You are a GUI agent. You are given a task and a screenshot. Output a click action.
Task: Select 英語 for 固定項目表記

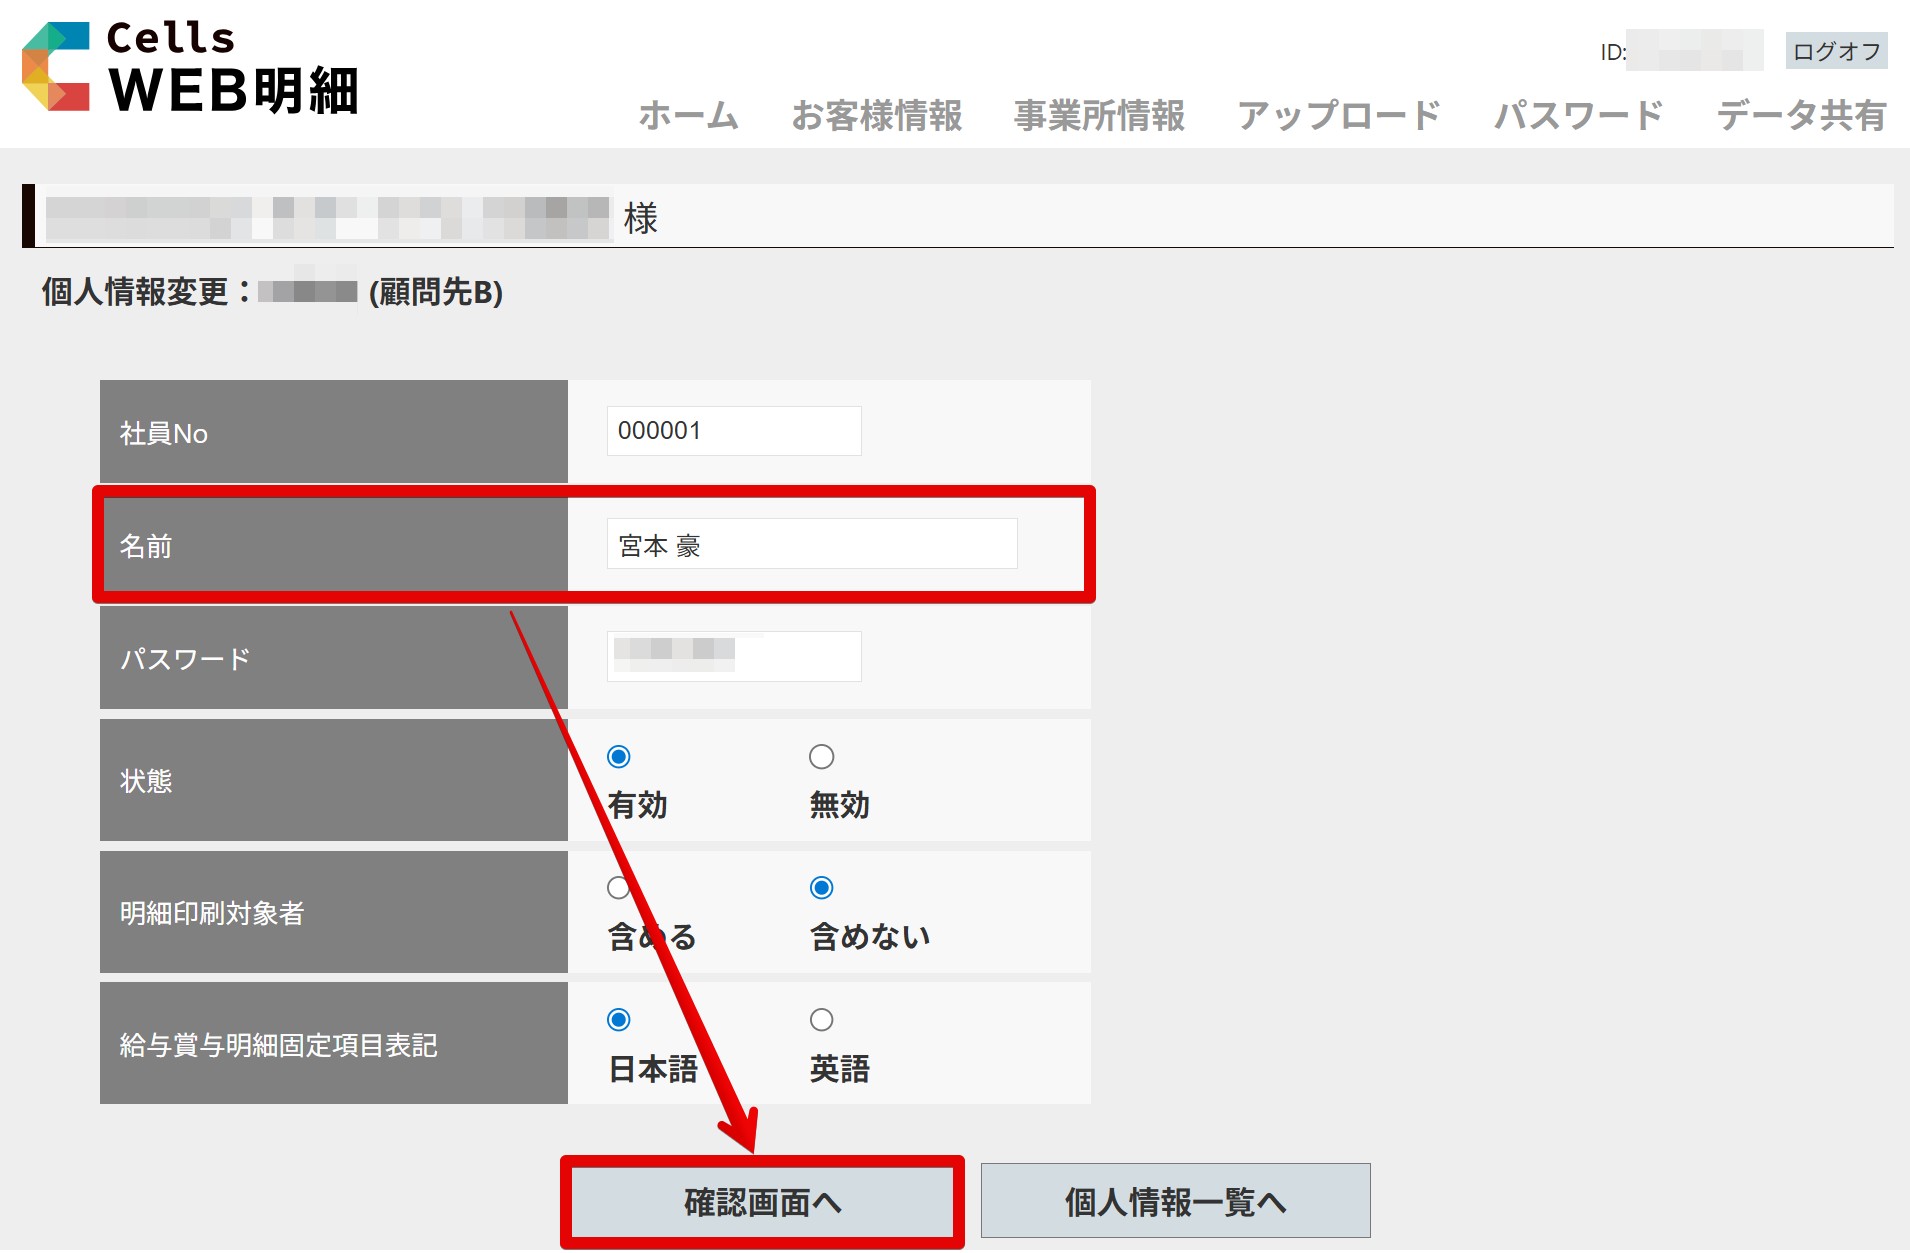tap(821, 1020)
